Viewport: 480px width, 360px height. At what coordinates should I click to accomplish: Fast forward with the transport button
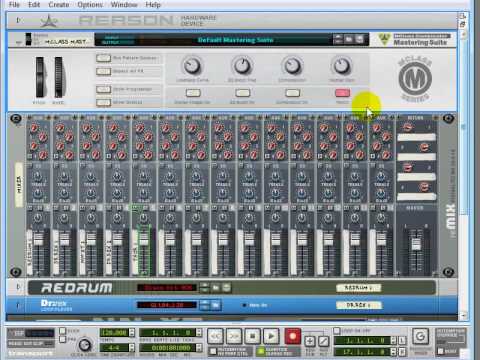(x=234, y=336)
